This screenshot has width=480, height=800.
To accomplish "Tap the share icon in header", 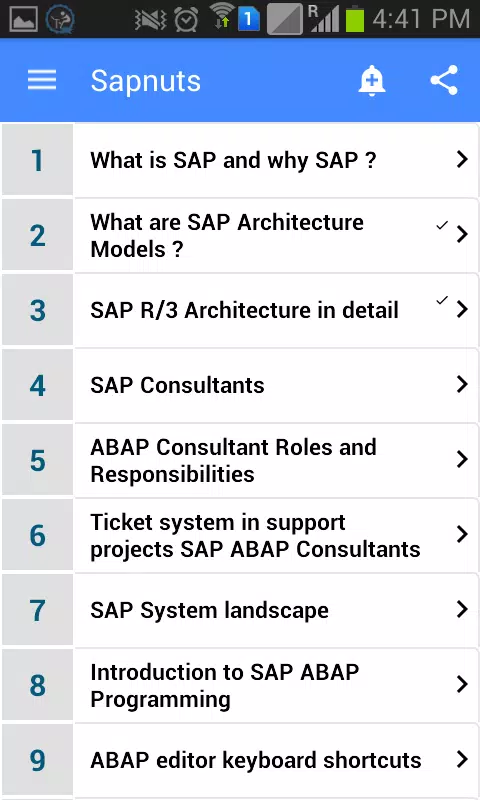I will 444,80.
